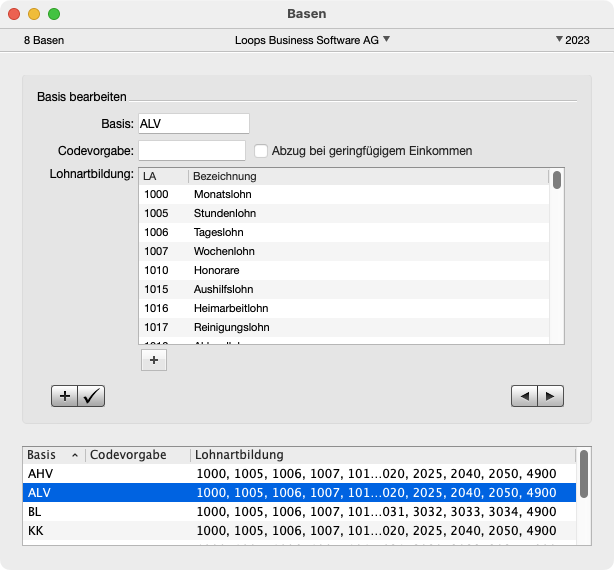Open the 2023 year dropdown

tap(572, 40)
